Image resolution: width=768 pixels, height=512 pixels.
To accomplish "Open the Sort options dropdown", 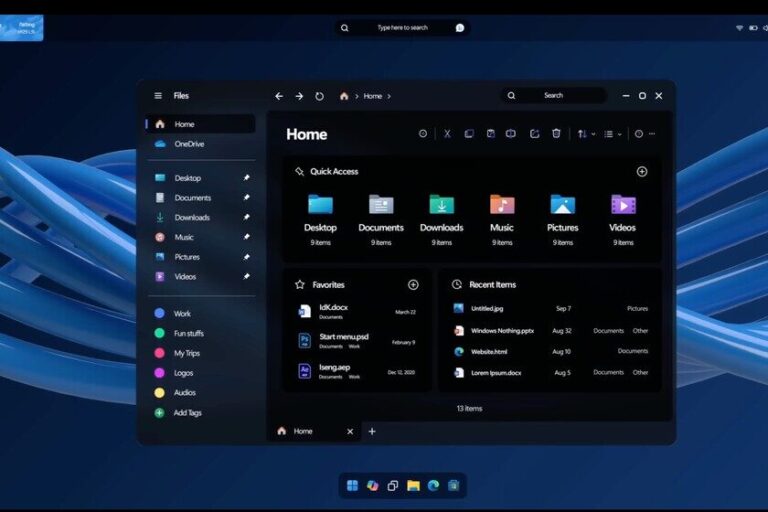I will [x=586, y=134].
